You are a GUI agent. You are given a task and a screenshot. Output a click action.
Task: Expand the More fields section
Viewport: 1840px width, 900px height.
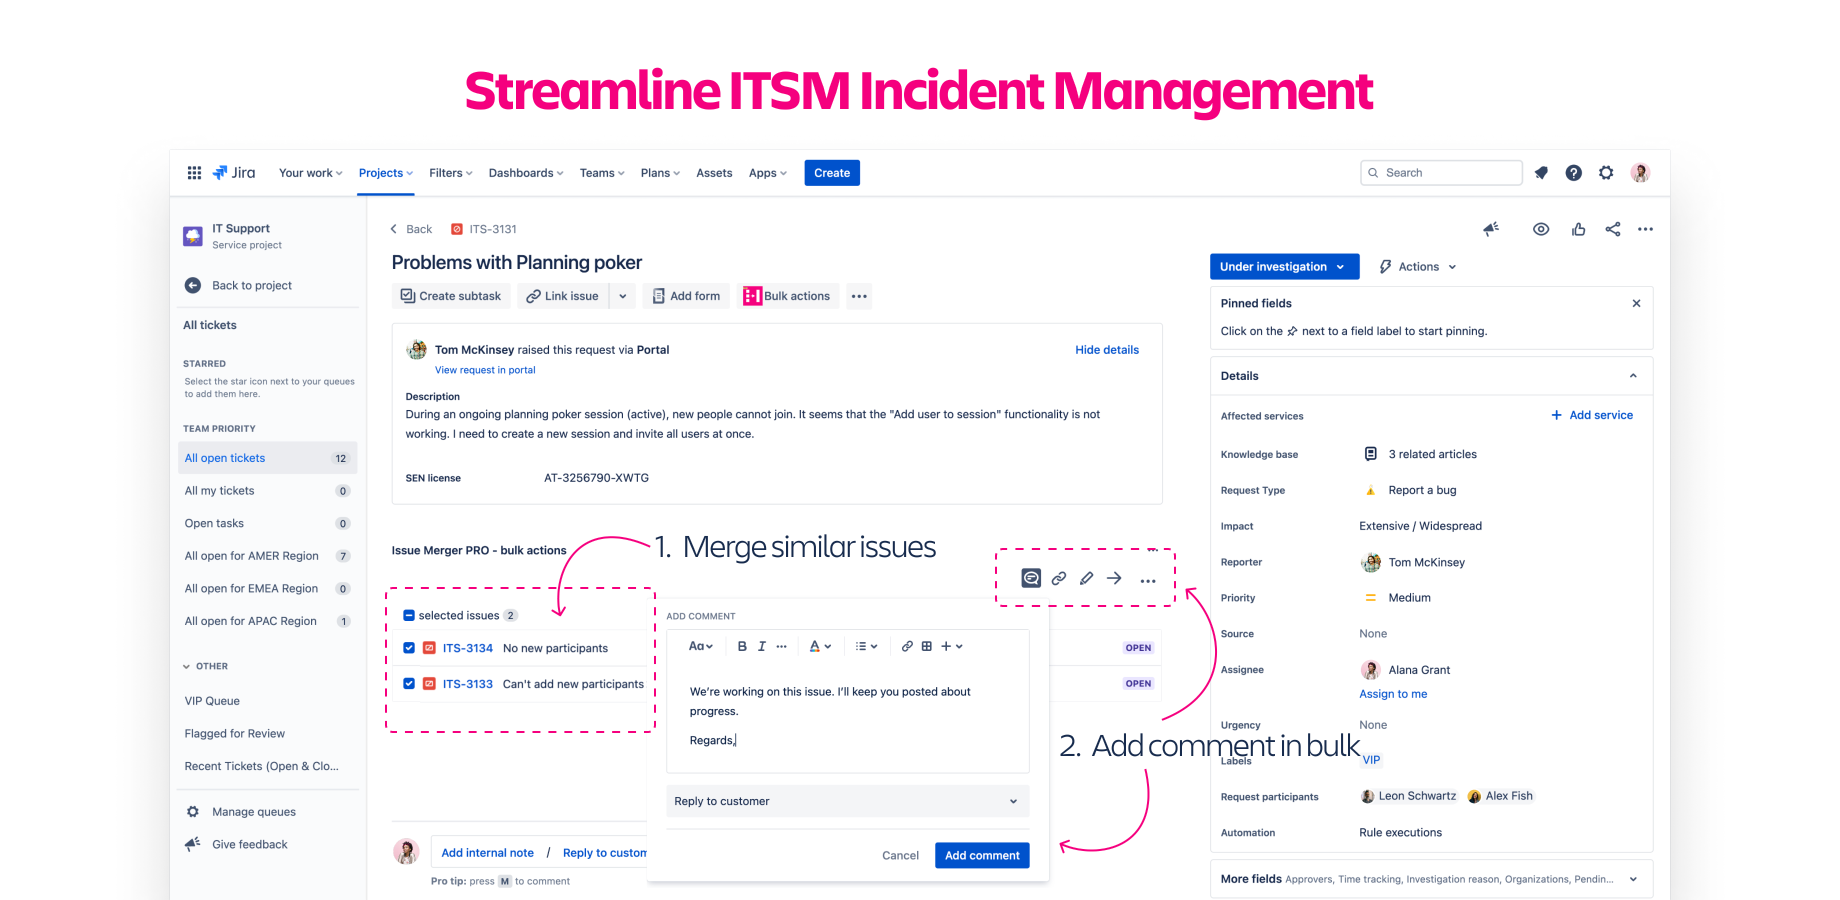[x=1633, y=879]
